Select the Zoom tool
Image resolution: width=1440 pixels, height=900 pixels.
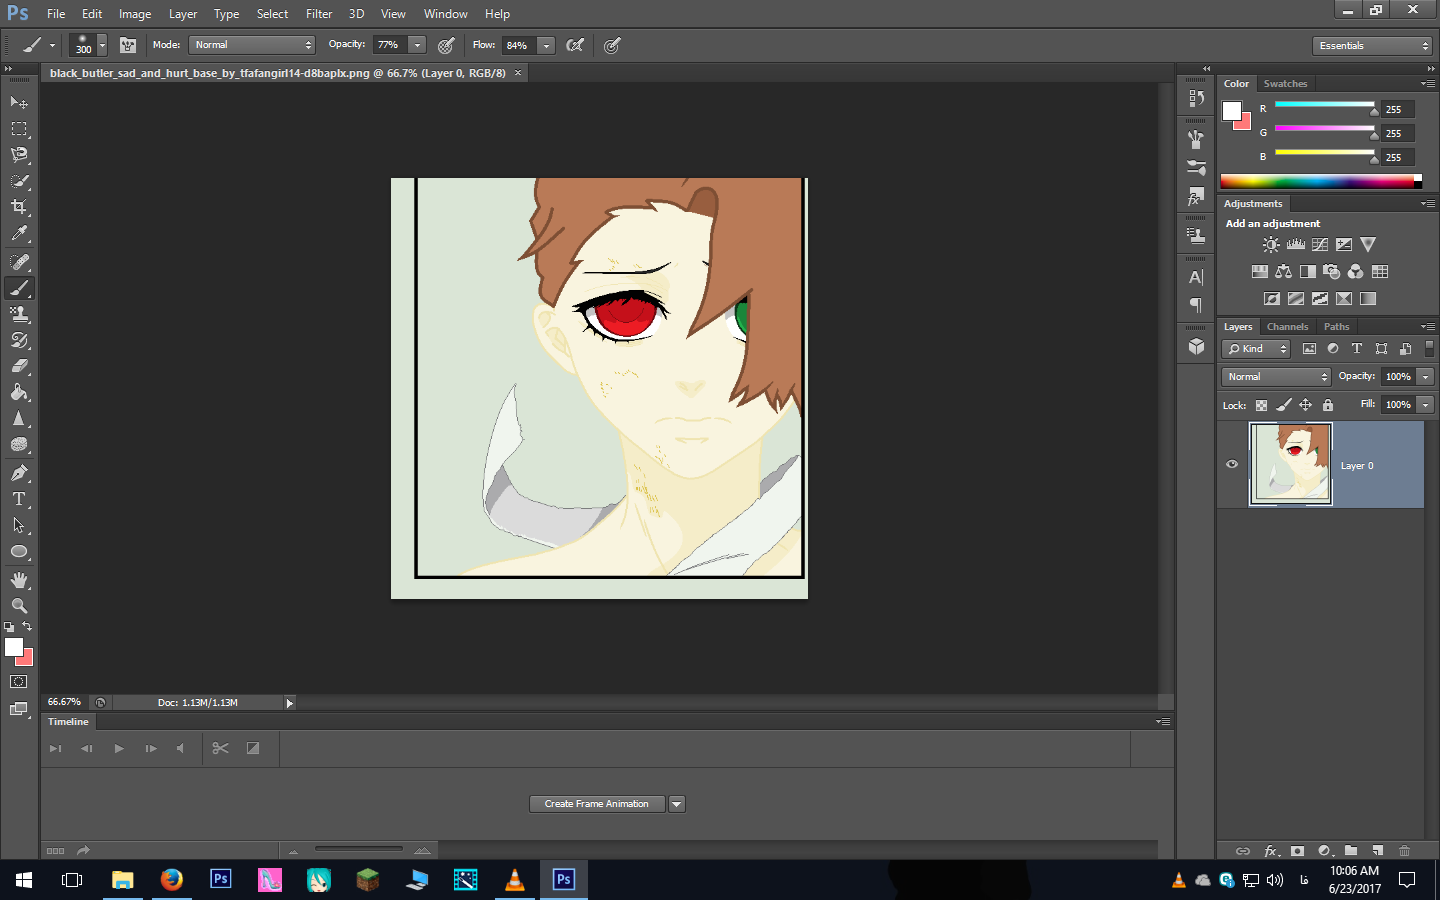19,606
